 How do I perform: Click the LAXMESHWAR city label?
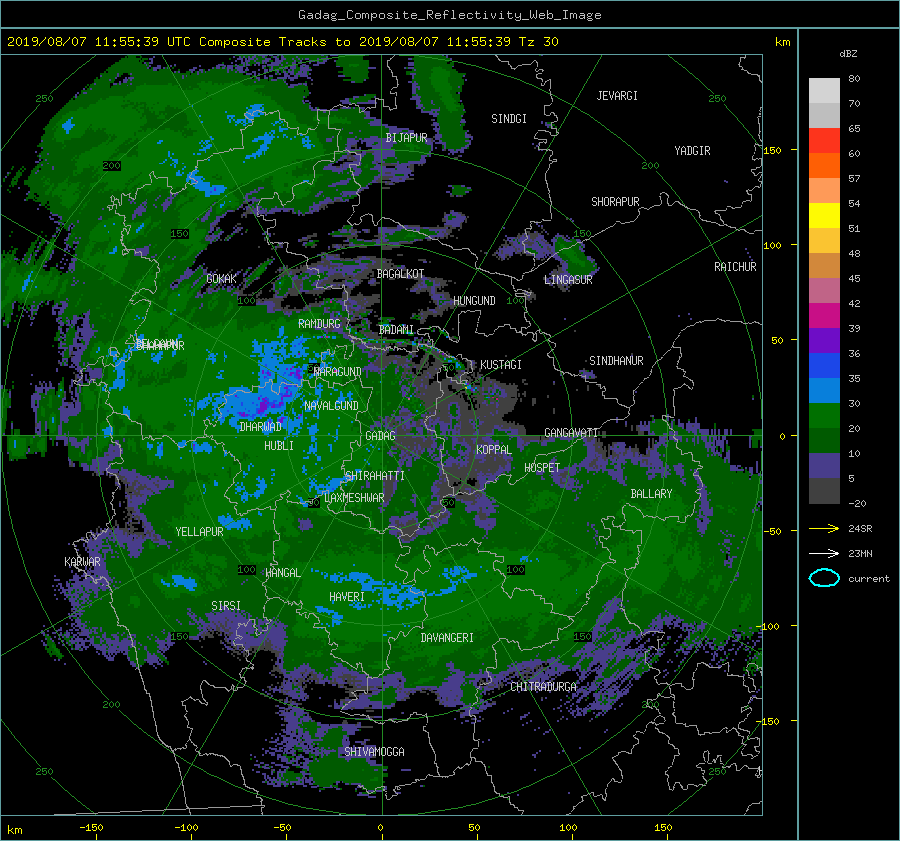pos(354,498)
